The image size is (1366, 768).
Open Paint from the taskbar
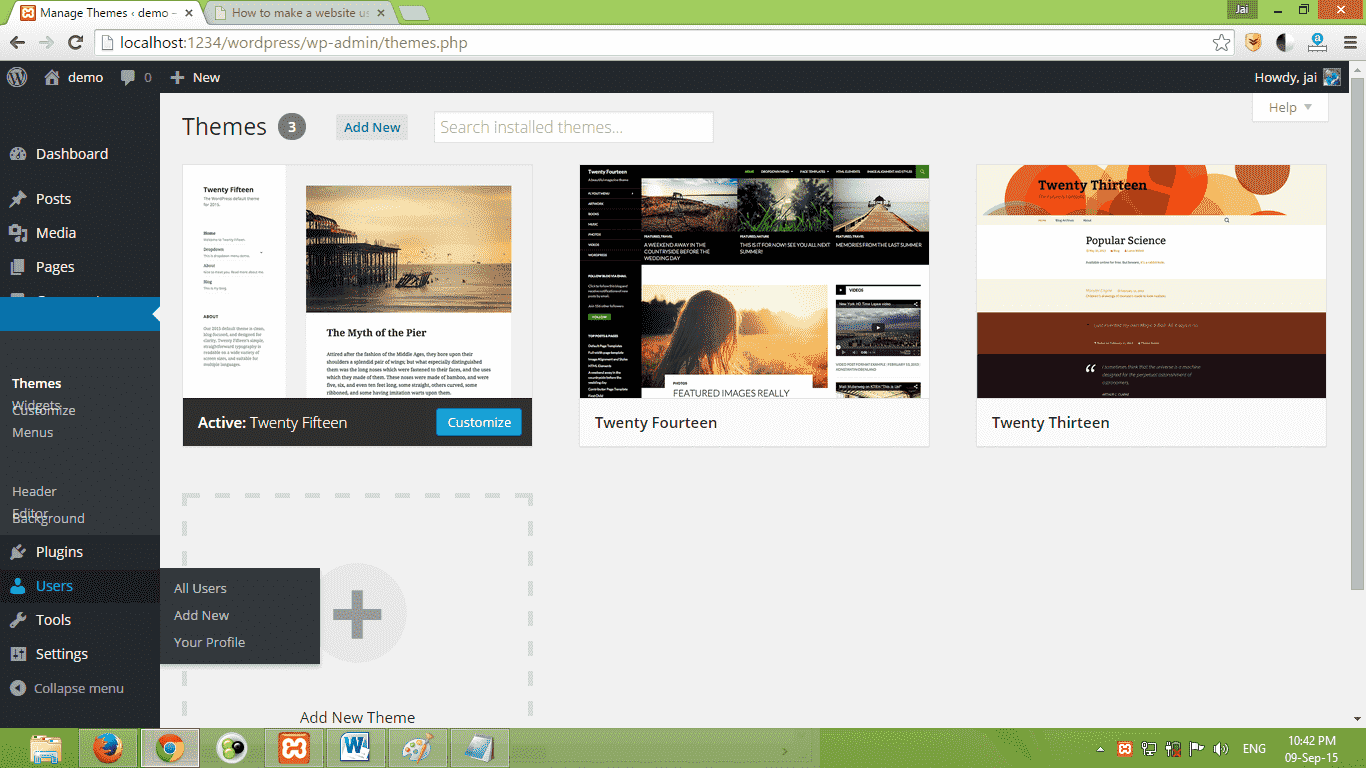[x=418, y=749]
